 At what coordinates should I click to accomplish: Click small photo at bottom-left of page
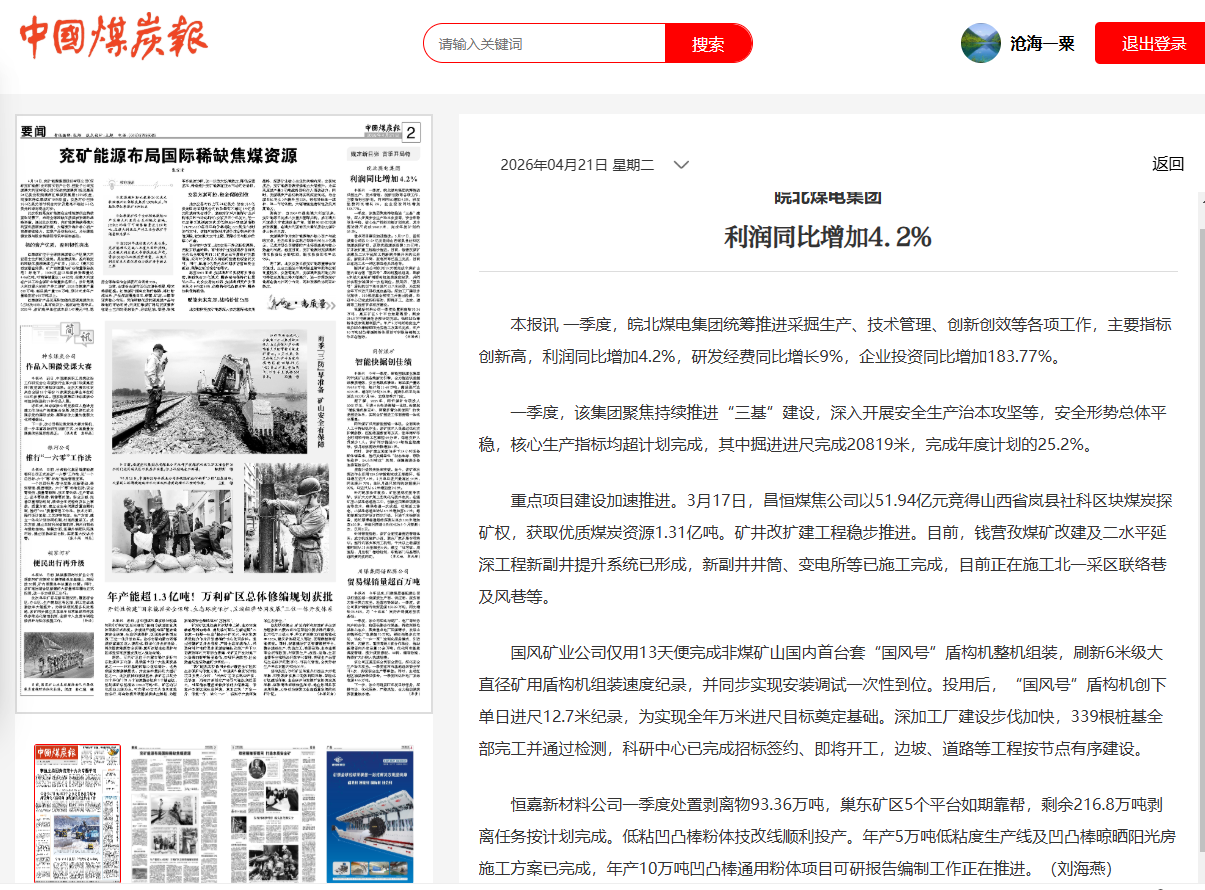[60, 653]
